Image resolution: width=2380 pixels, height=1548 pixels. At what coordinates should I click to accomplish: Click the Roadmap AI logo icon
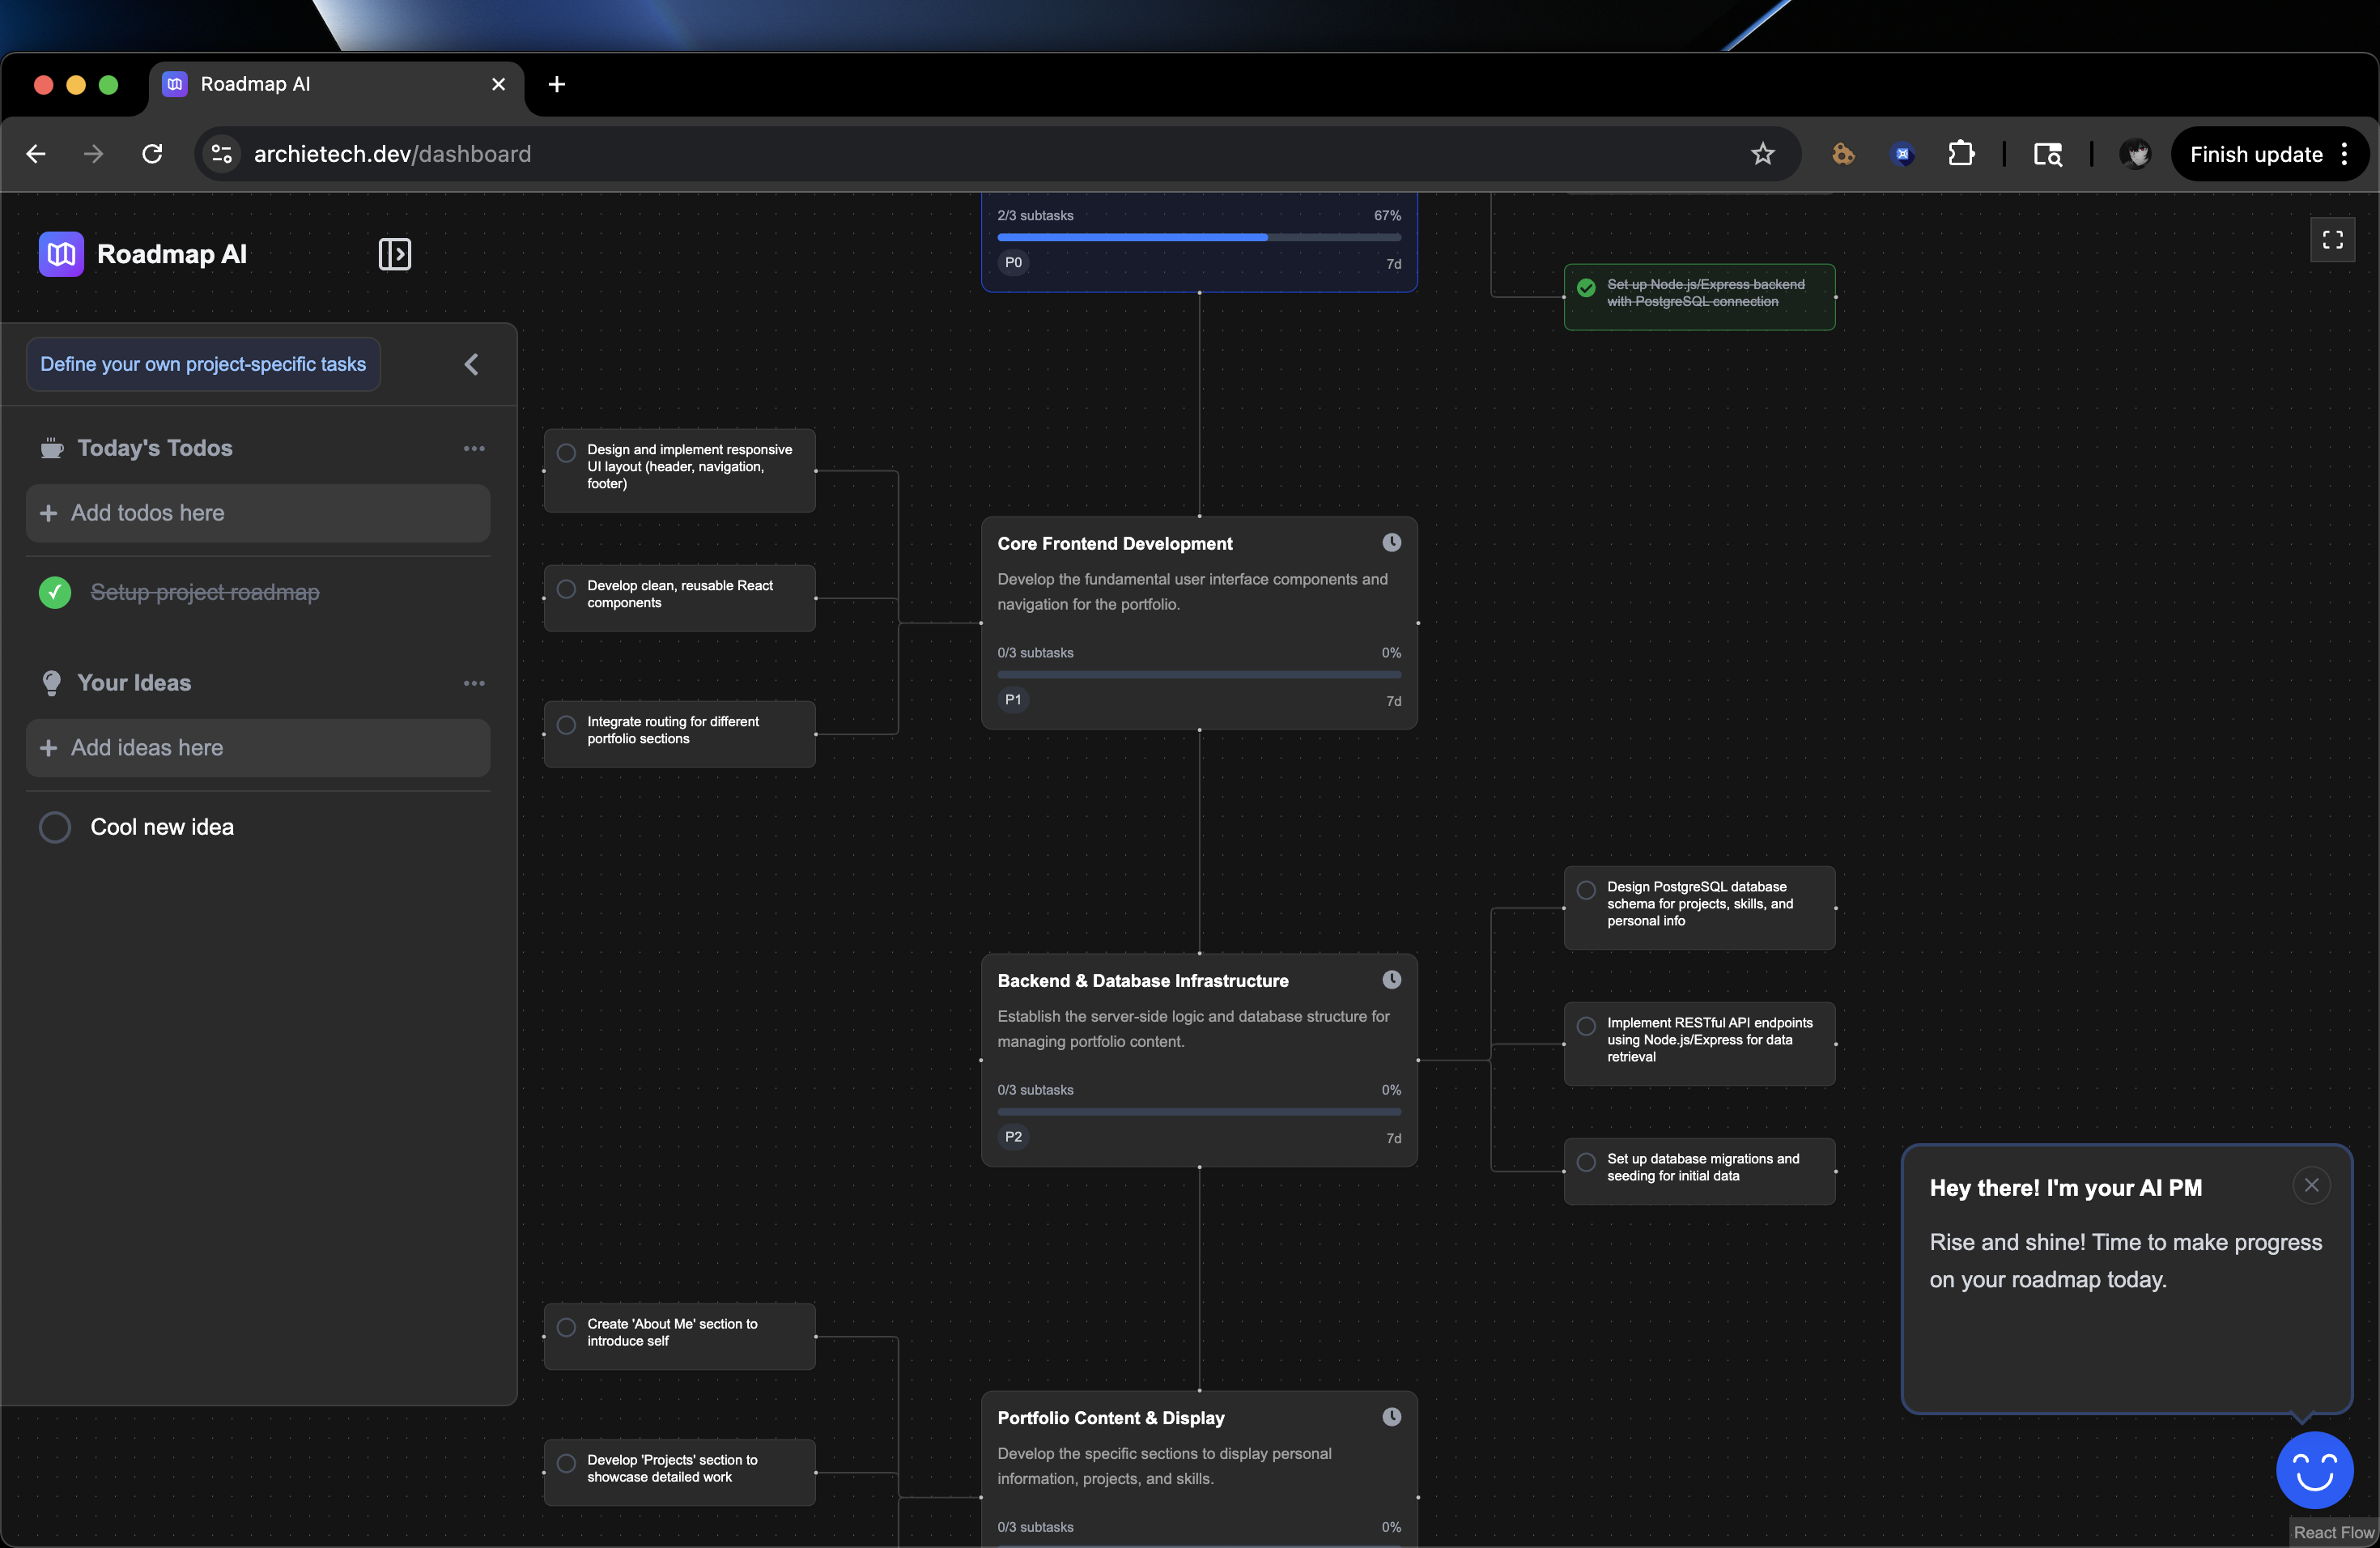tap(61, 254)
